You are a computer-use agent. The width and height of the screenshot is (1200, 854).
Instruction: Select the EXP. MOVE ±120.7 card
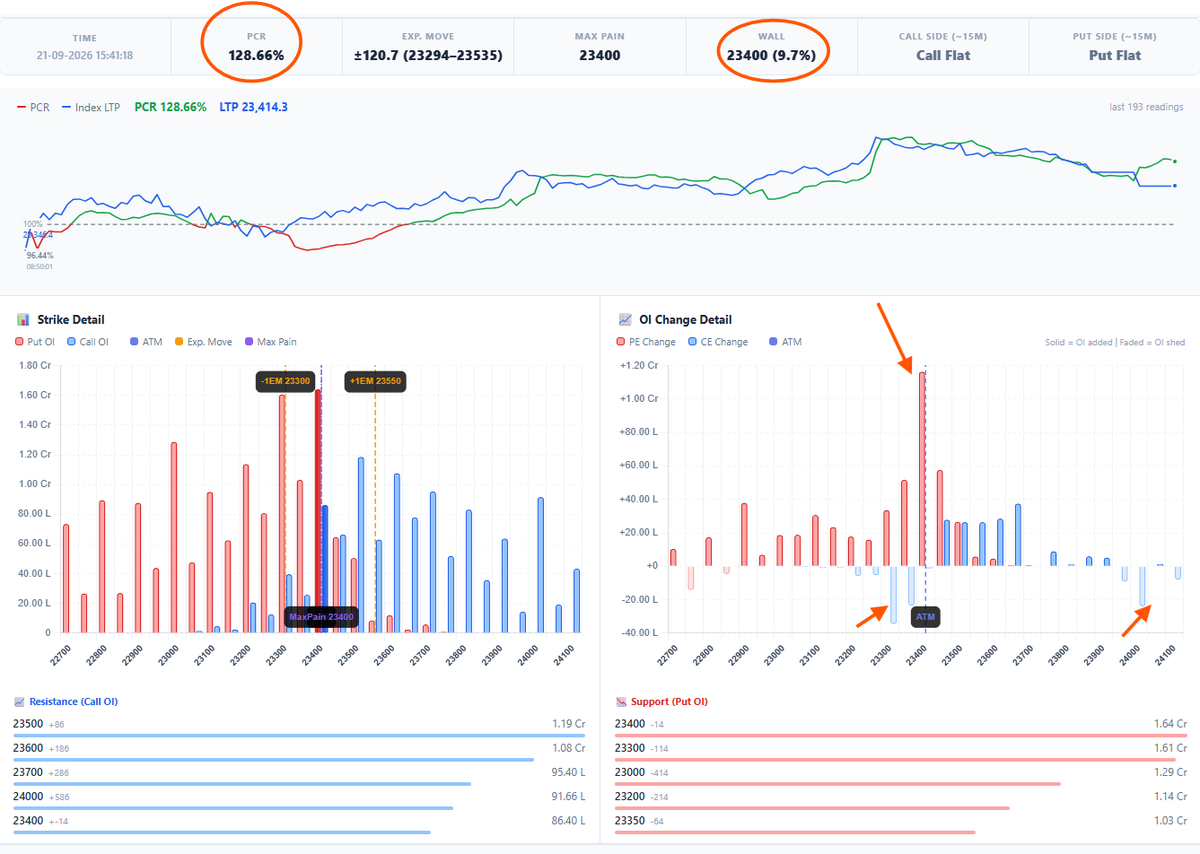tap(428, 46)
